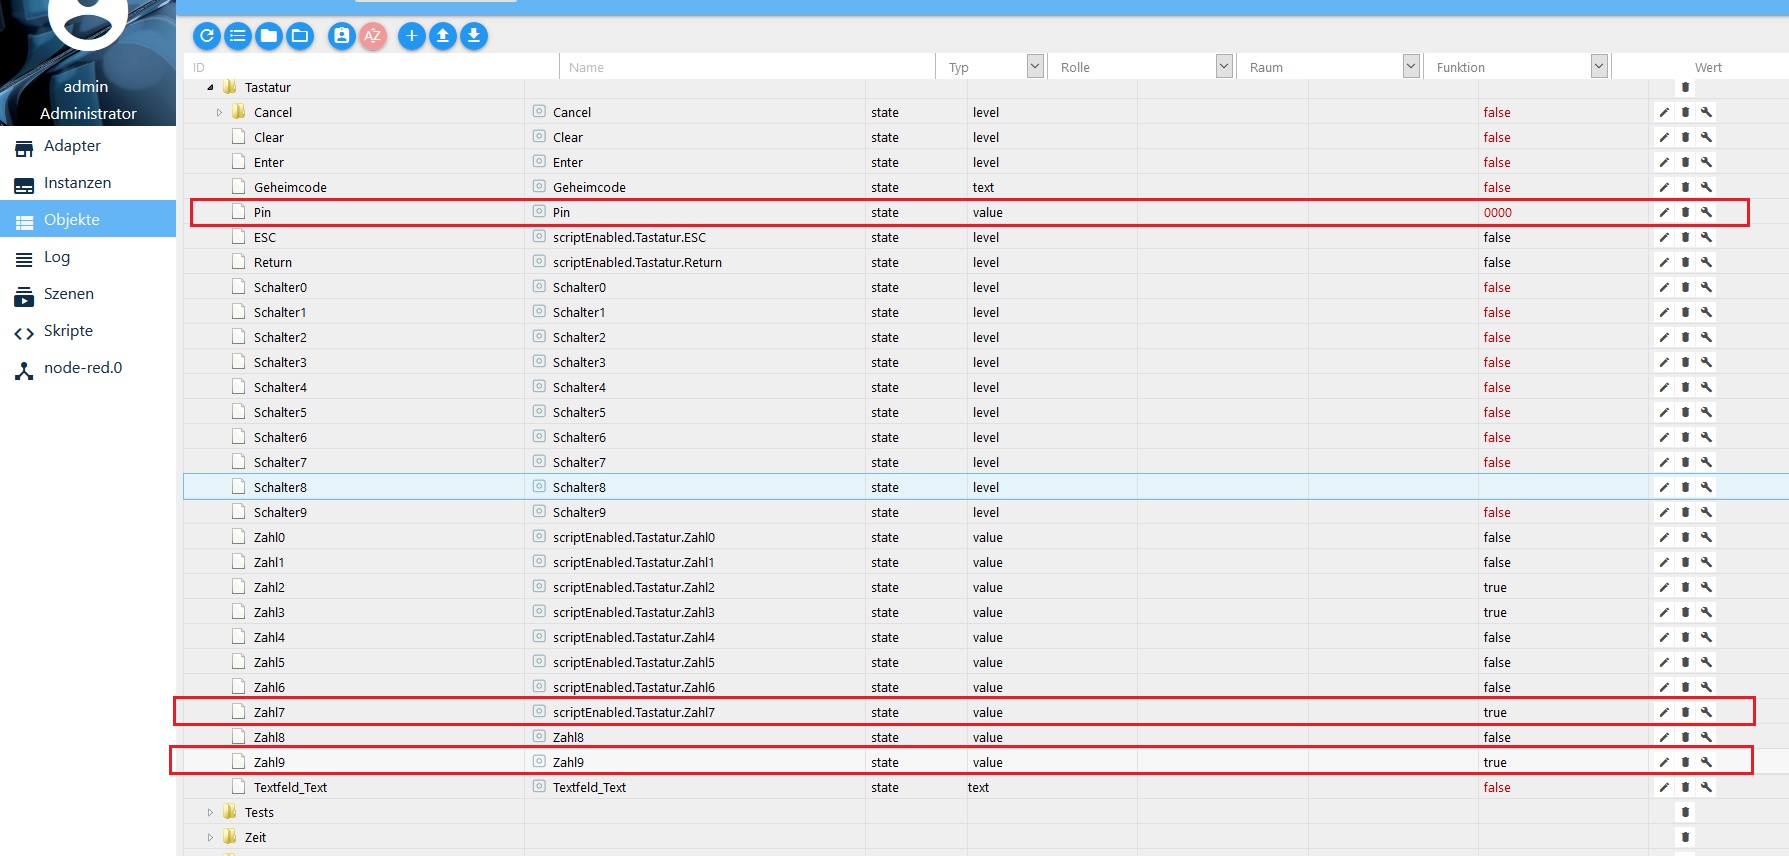
Task: Toggle list view toolbar icon
Action: point(238,36)
